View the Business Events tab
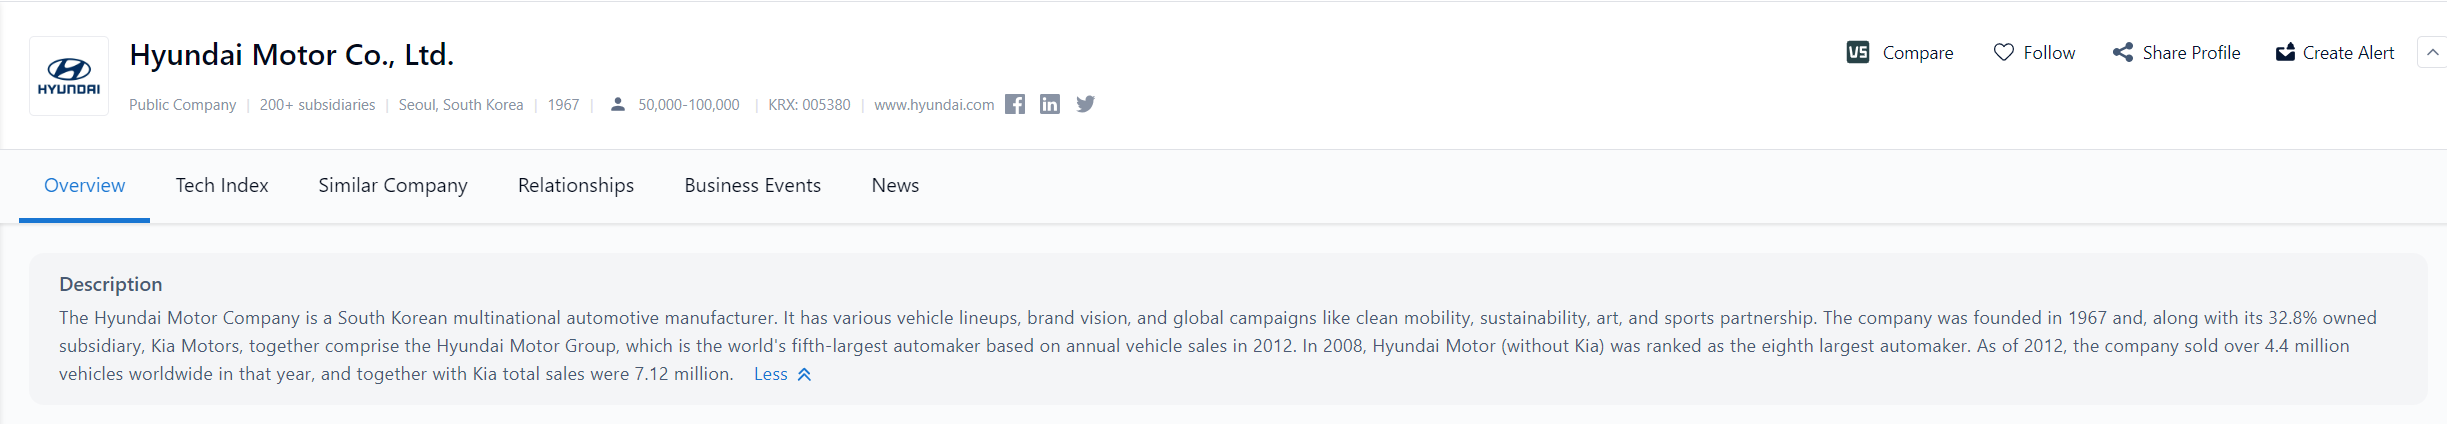Image resolution: width=2447 pixels, height=424 pixels. point(752,185)
